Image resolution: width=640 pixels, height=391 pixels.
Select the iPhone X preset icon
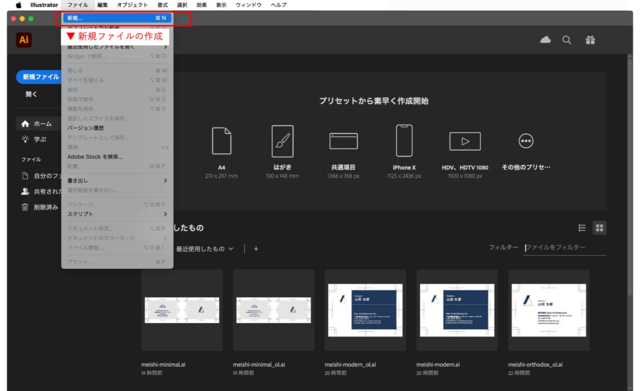[x=404, y=141]
